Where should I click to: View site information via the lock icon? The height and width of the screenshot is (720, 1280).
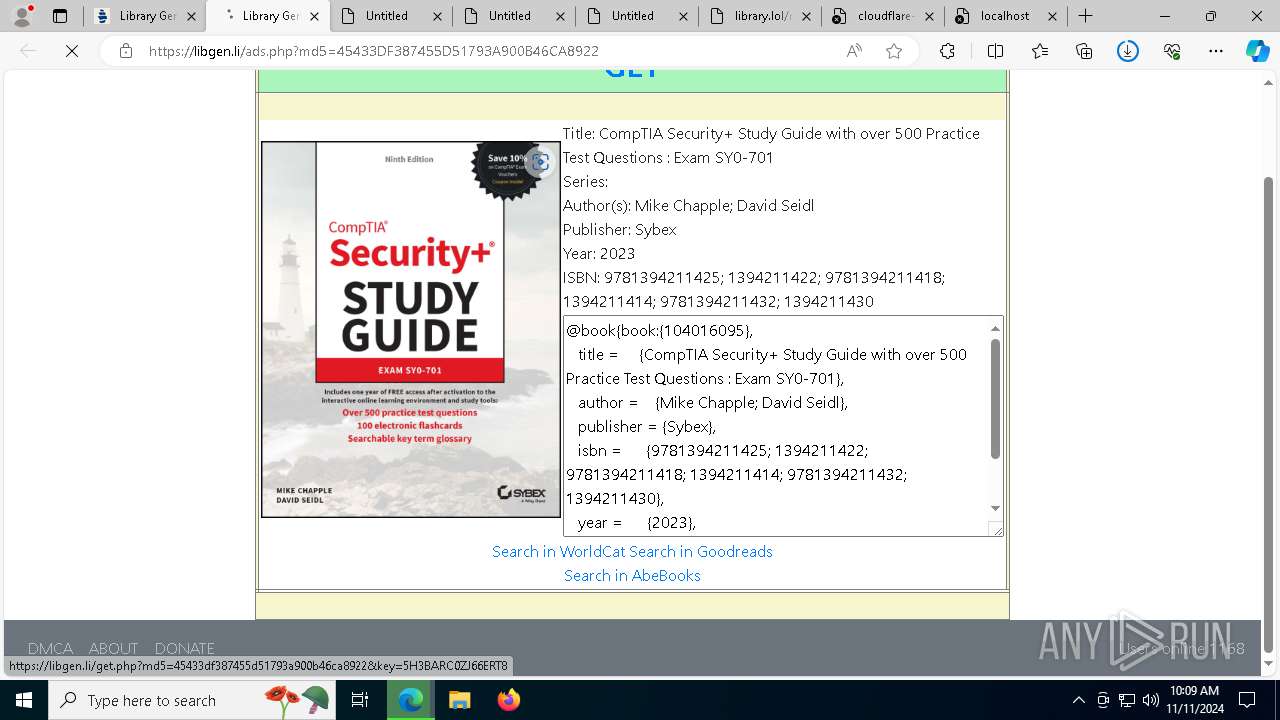click(x=125, y=51)
